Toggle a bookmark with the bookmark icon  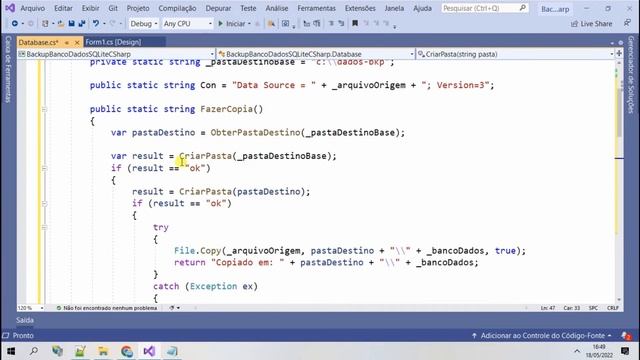(x=355, y=24)
